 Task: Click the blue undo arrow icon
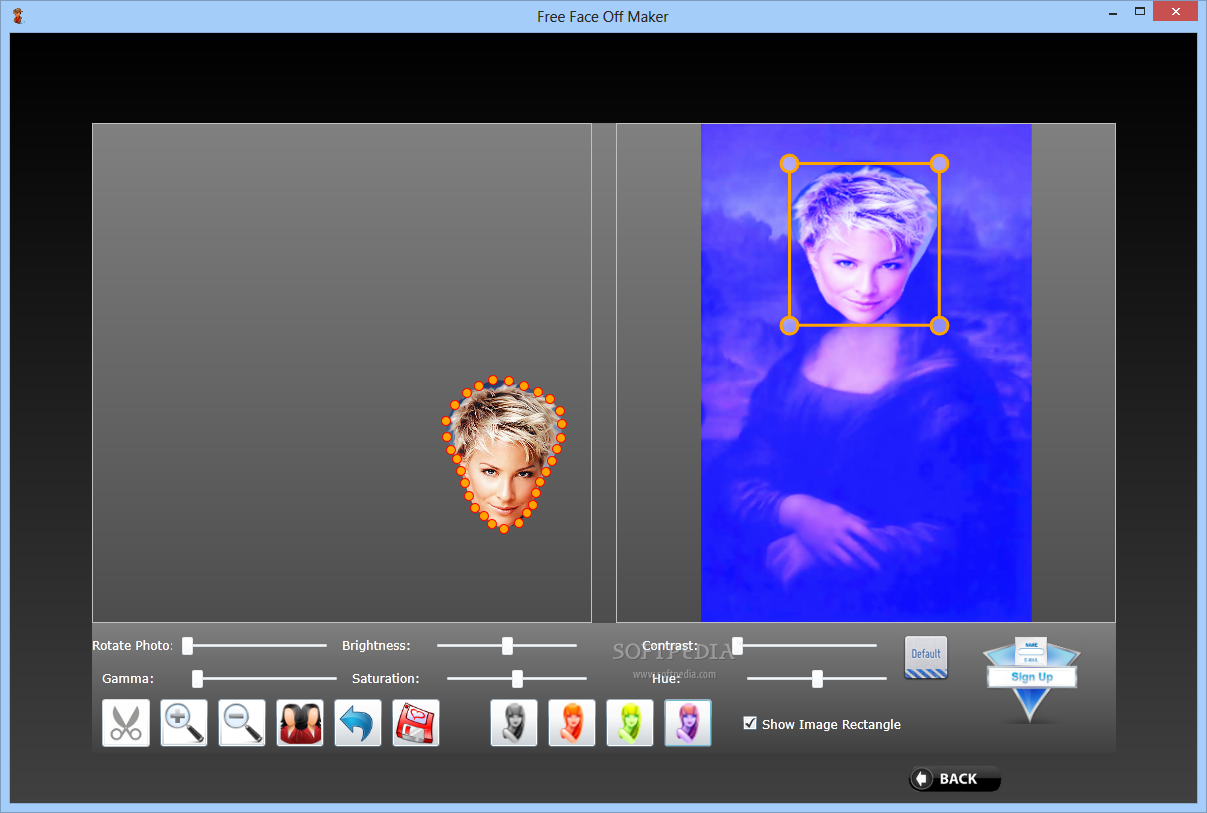[358, 723]
